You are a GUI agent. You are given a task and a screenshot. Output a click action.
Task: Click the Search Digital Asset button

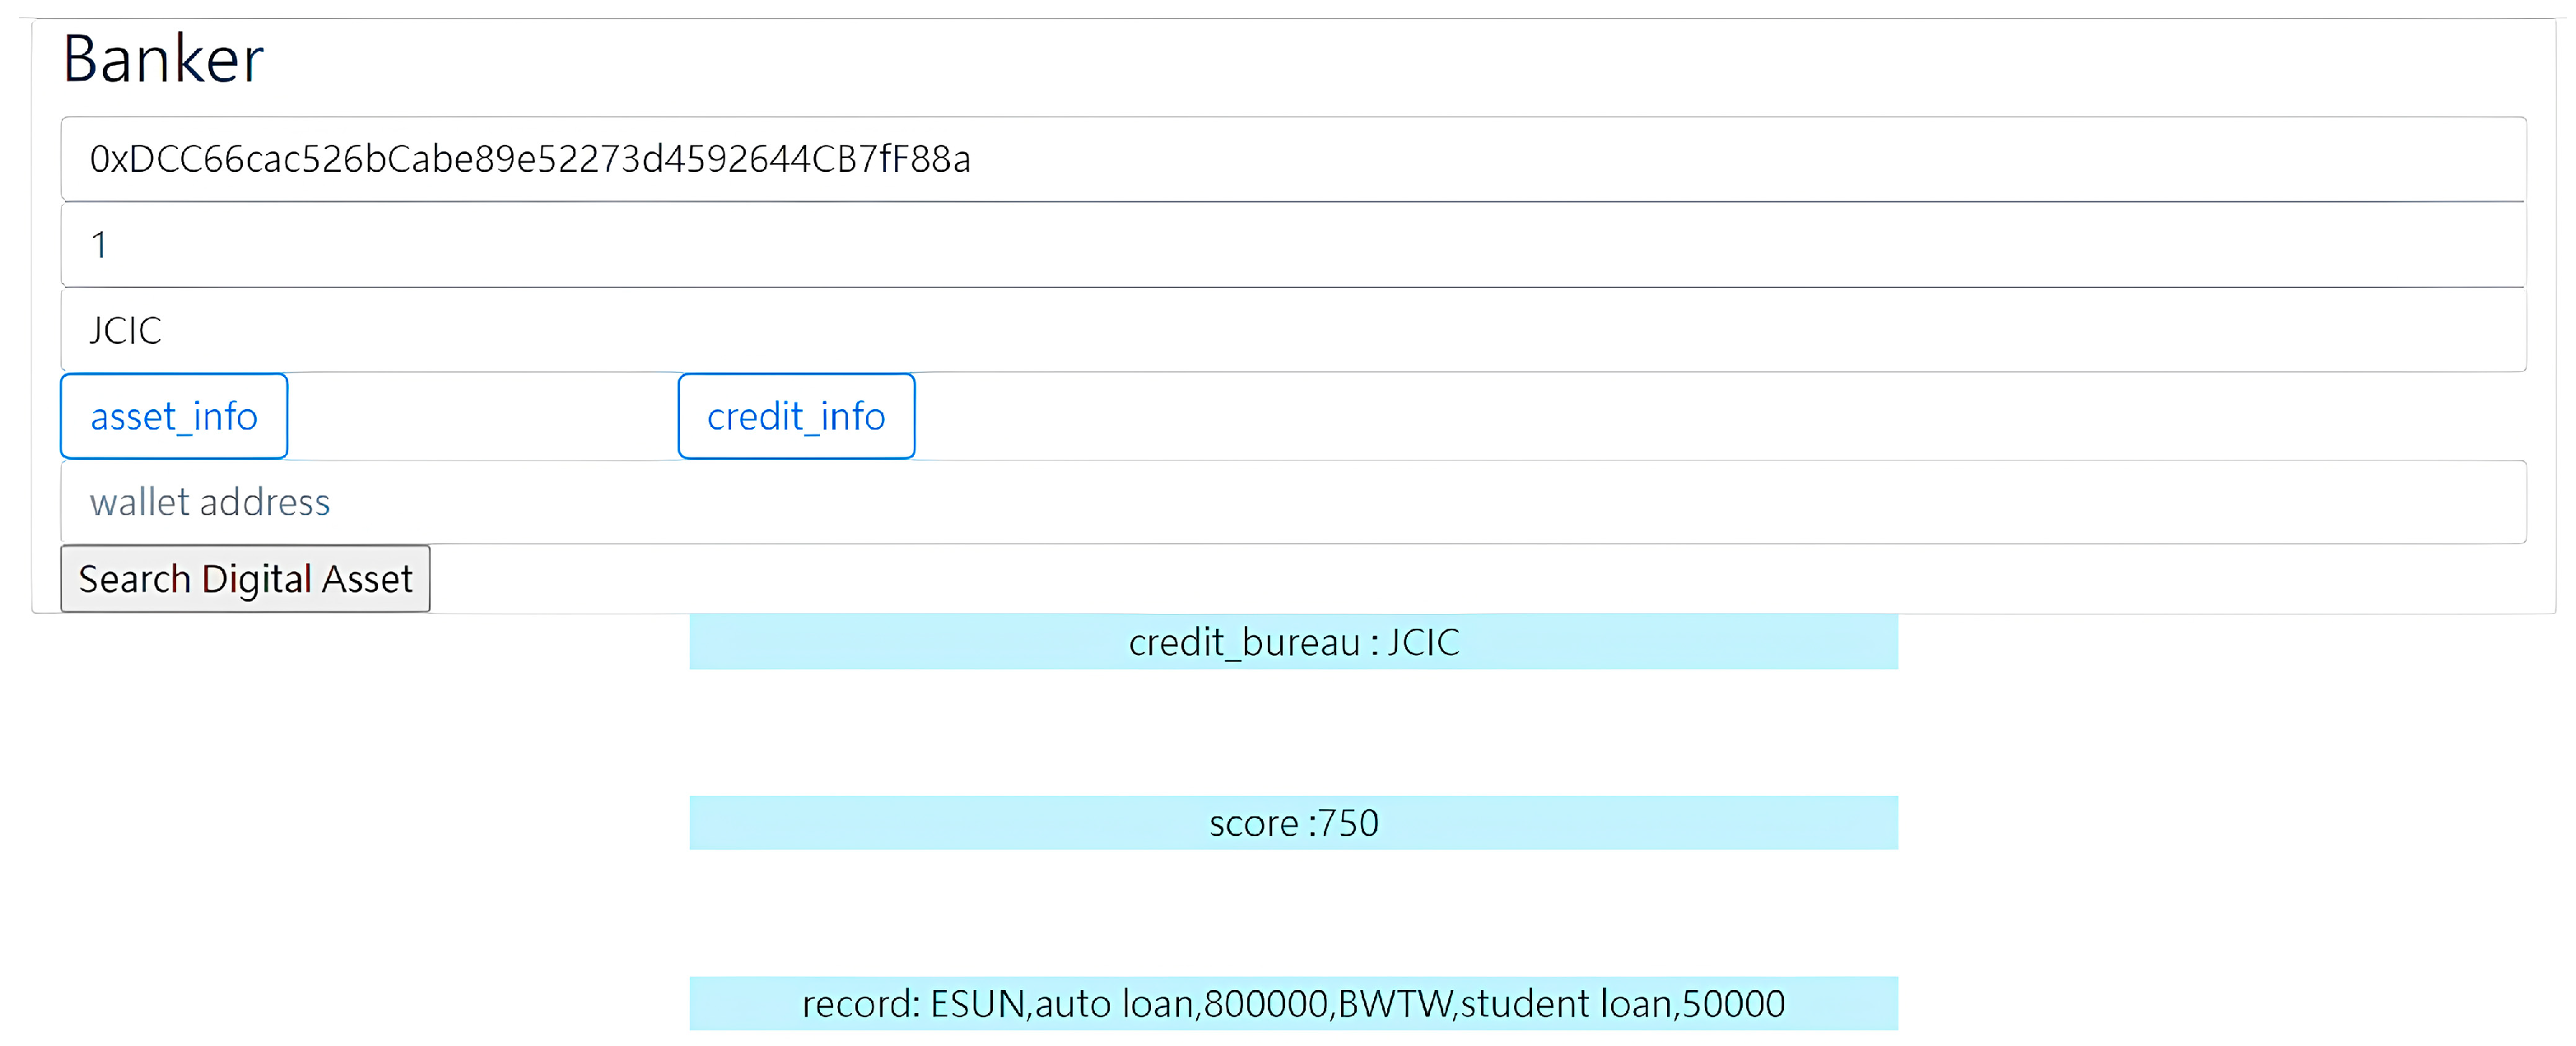(245, 579)
